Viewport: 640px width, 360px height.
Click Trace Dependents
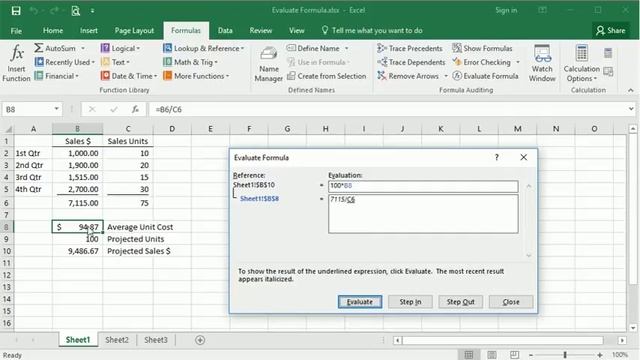pyautogui.click(x=411, y=62)
